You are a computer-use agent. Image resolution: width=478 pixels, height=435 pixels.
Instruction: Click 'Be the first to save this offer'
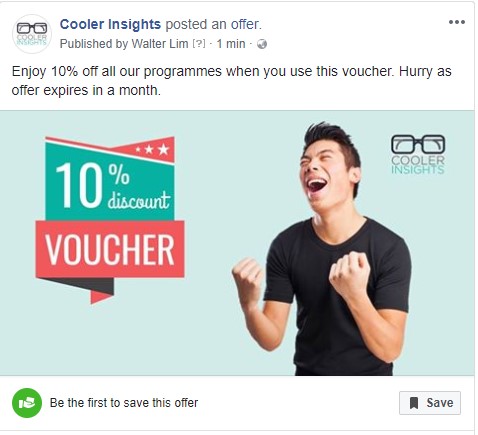click(x=124, y=403)
